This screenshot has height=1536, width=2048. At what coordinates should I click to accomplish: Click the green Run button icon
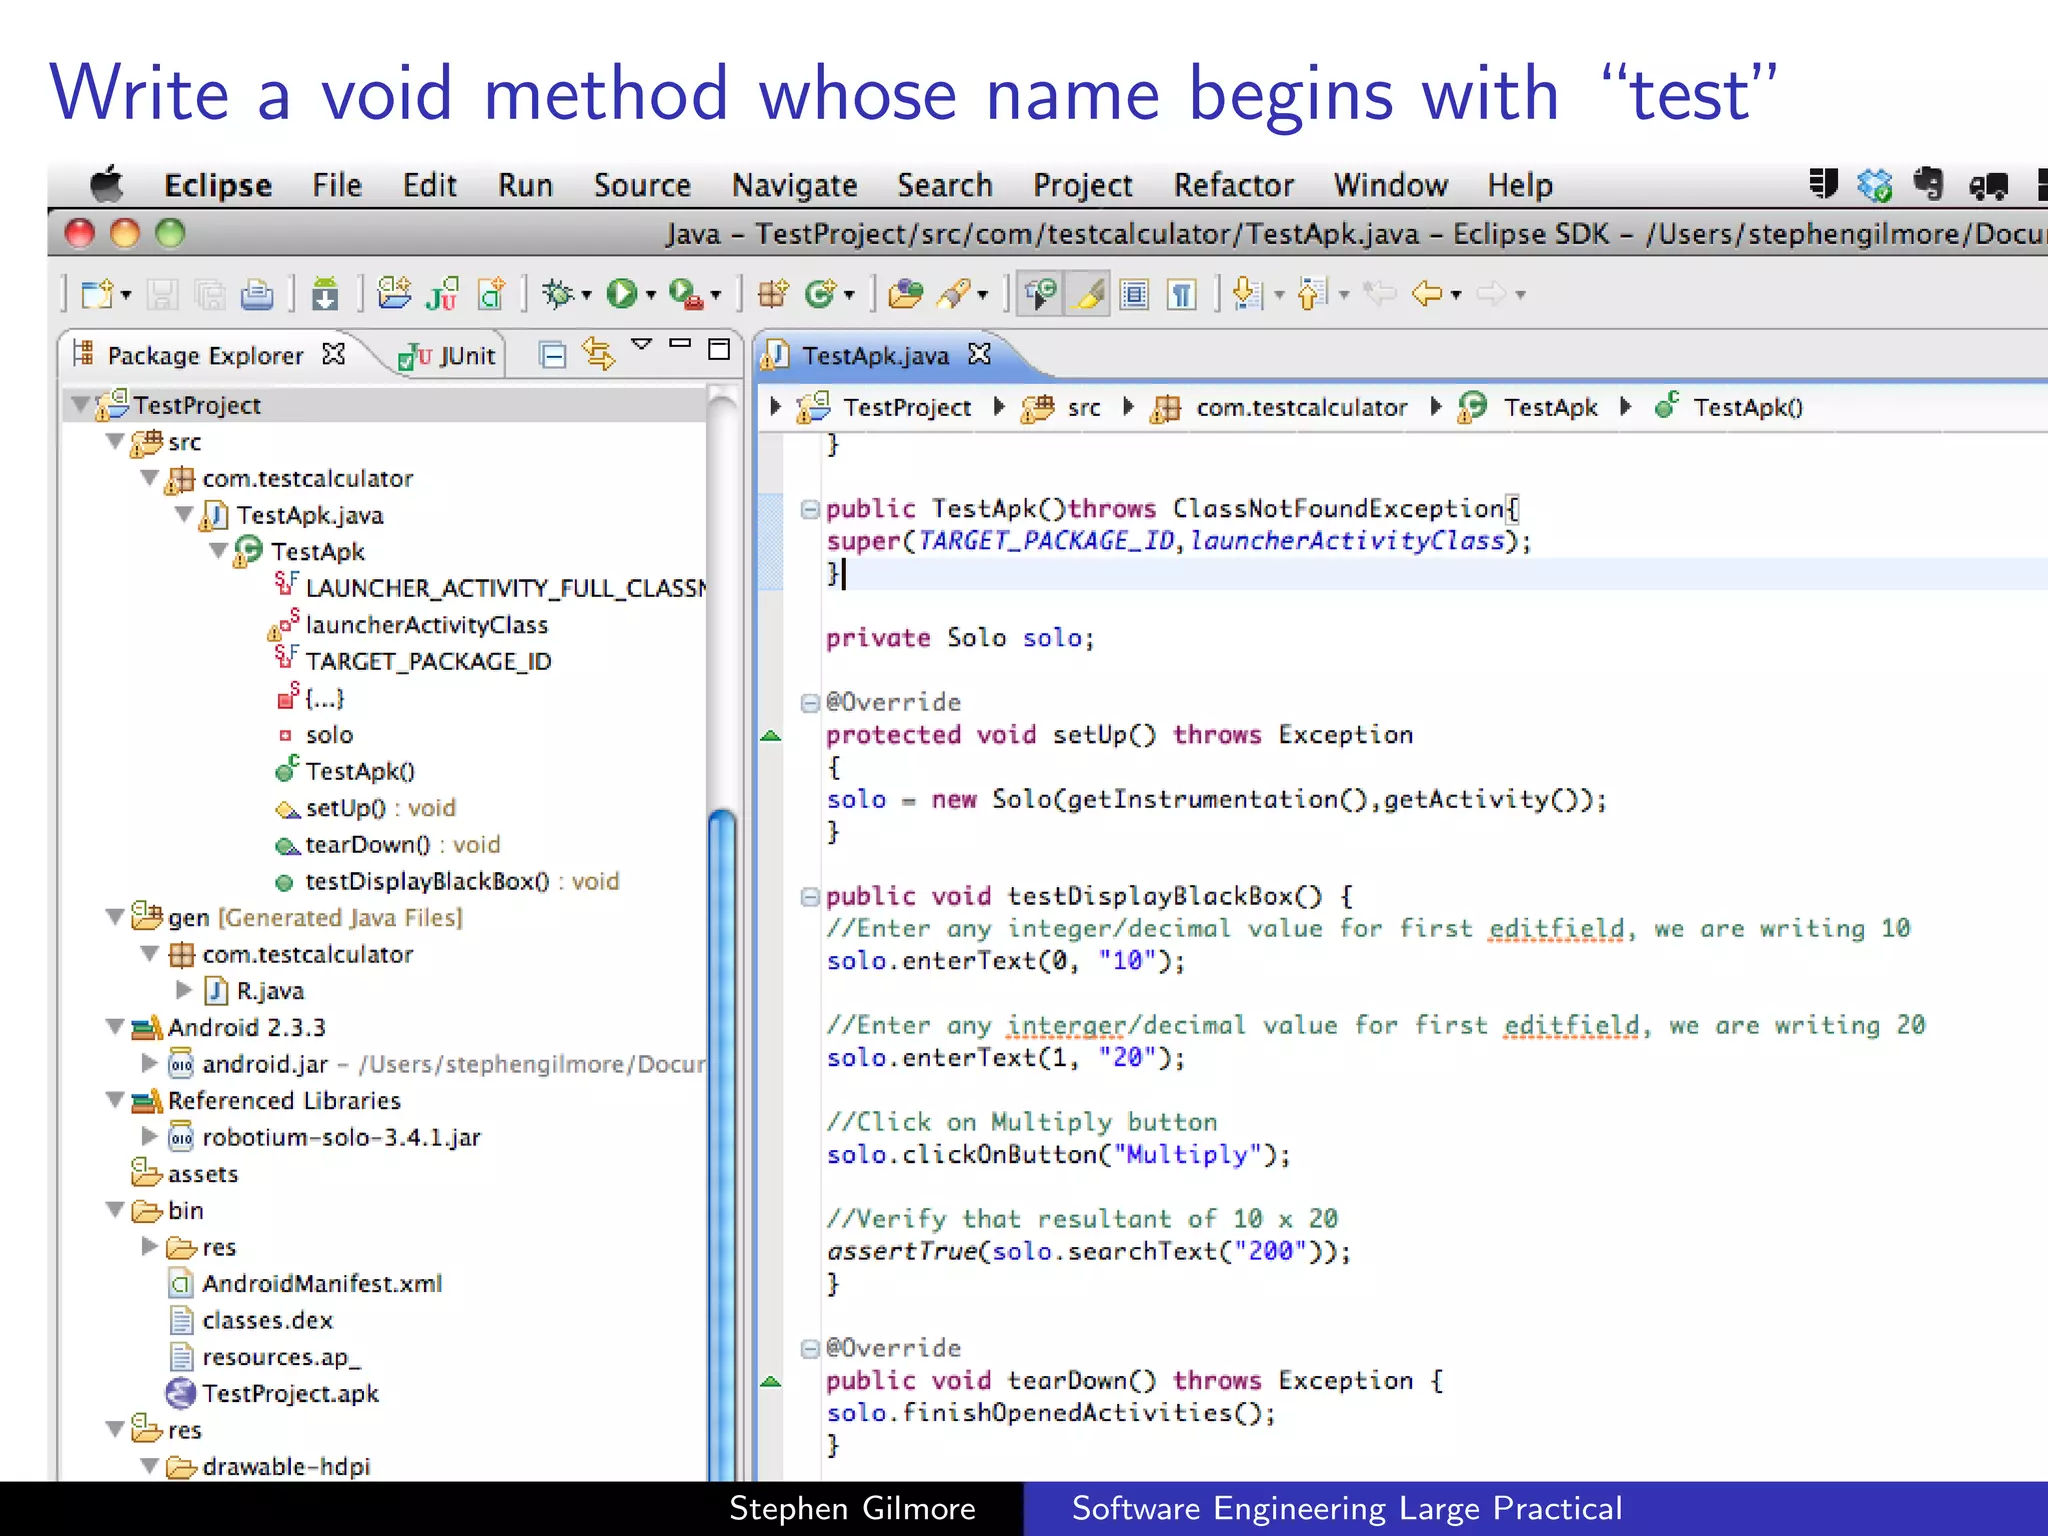(x=622, y=294)
